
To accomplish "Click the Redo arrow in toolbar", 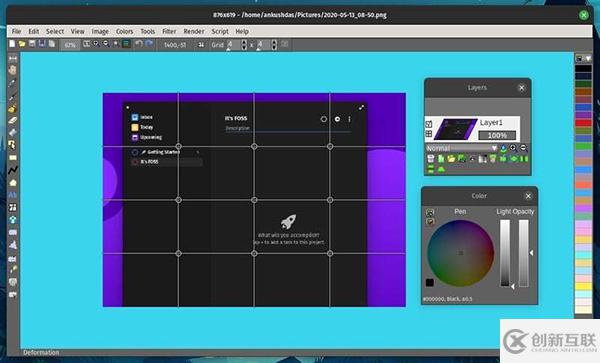I will (149, 44).
